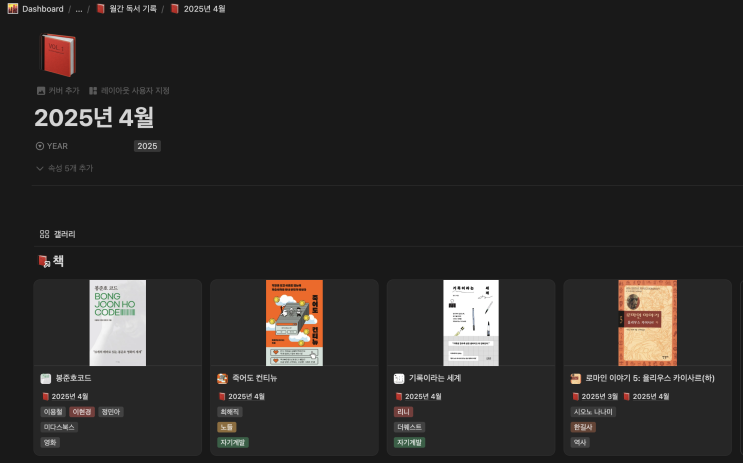Open 2025년 3월 relation on 로마인 이야기 card
Image resolution: width=743 pixels, height=463 pixels.
coord(595,396)
